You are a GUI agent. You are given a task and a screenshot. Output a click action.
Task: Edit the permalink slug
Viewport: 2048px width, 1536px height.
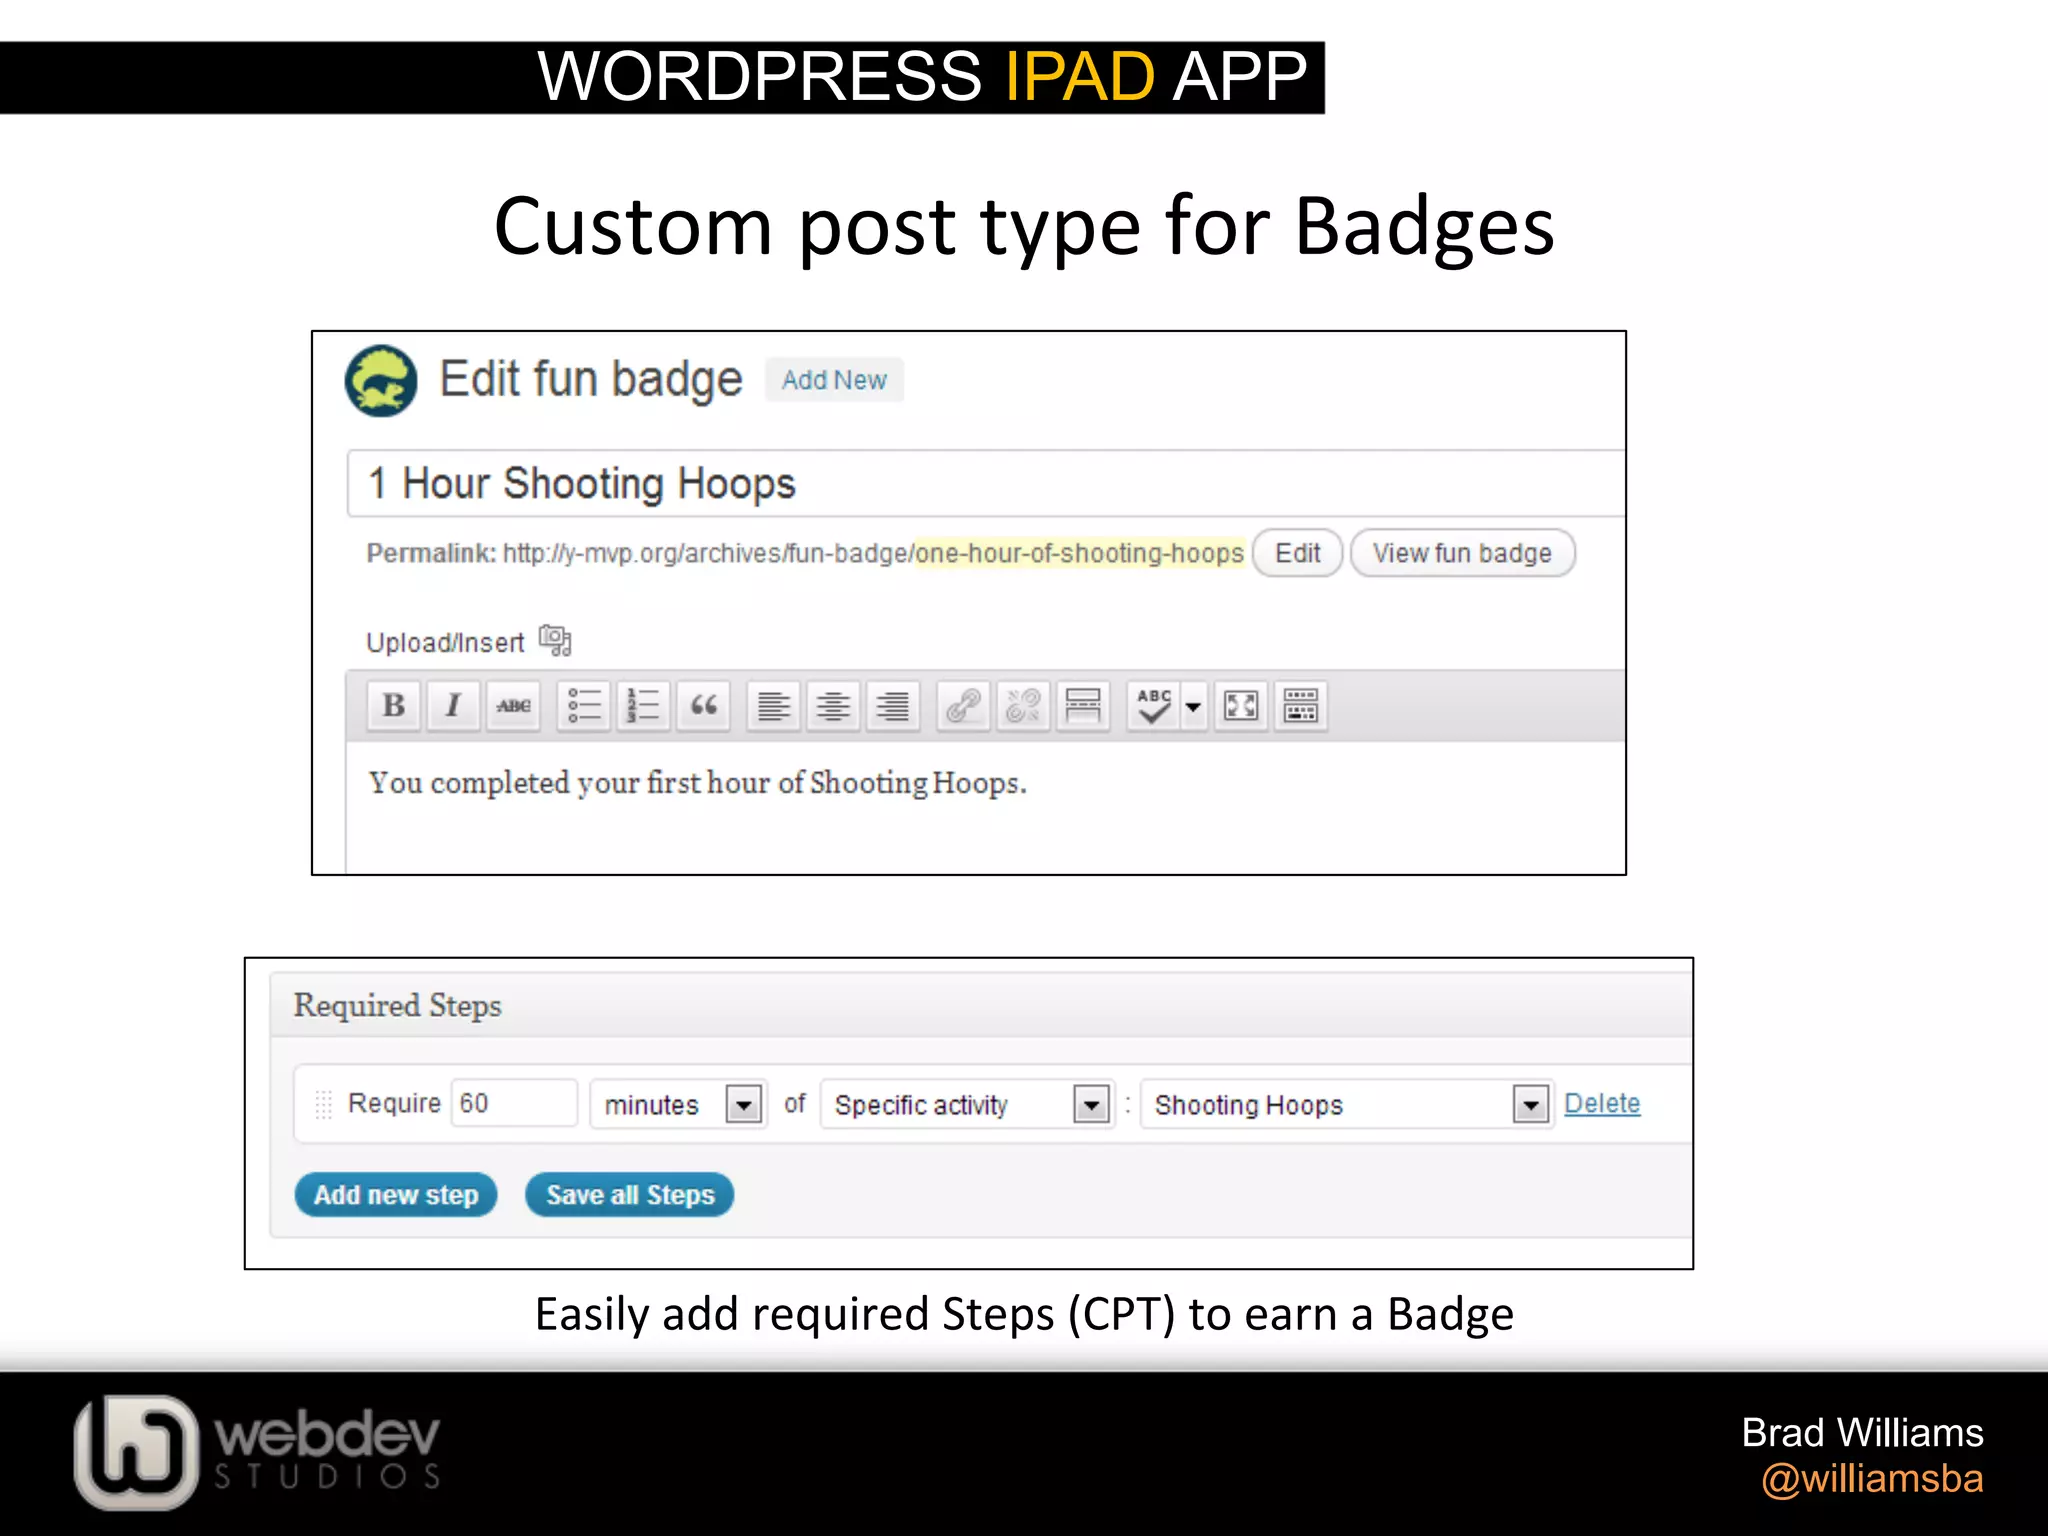click(1297, 553)
